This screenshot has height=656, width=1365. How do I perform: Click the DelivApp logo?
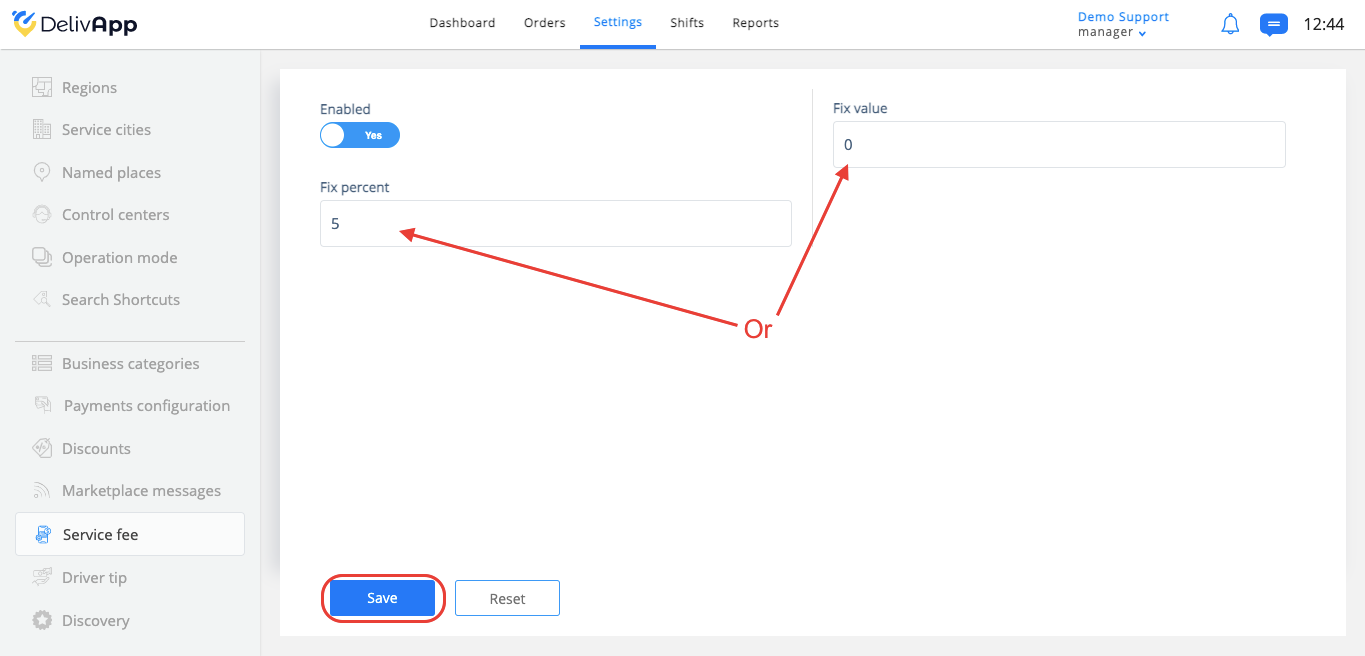click(x=75, y=24)
